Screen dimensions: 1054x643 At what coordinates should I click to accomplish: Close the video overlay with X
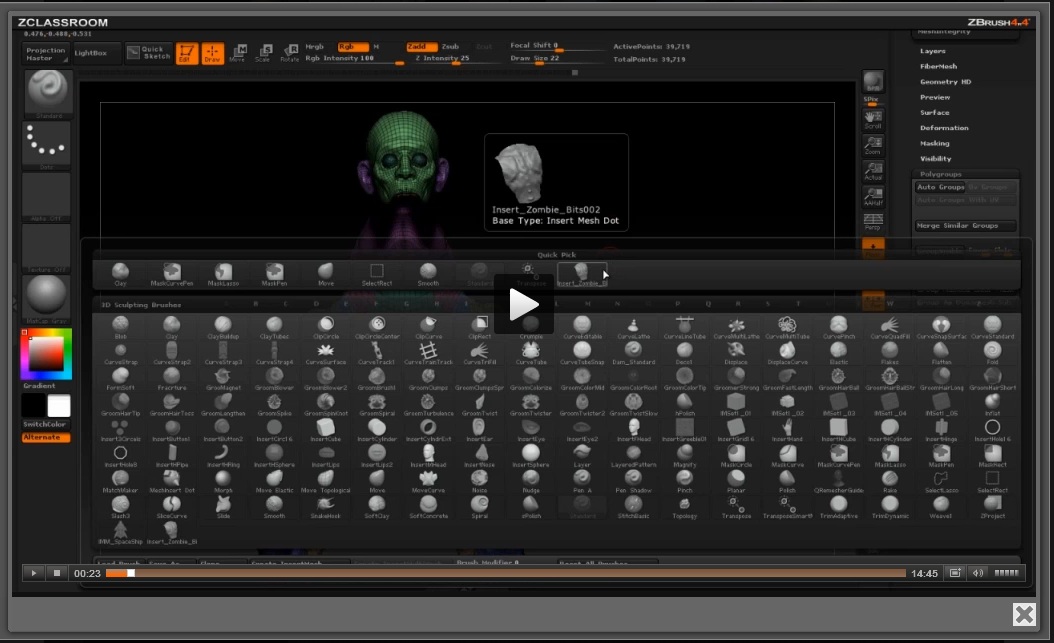tap(1024, 614)
